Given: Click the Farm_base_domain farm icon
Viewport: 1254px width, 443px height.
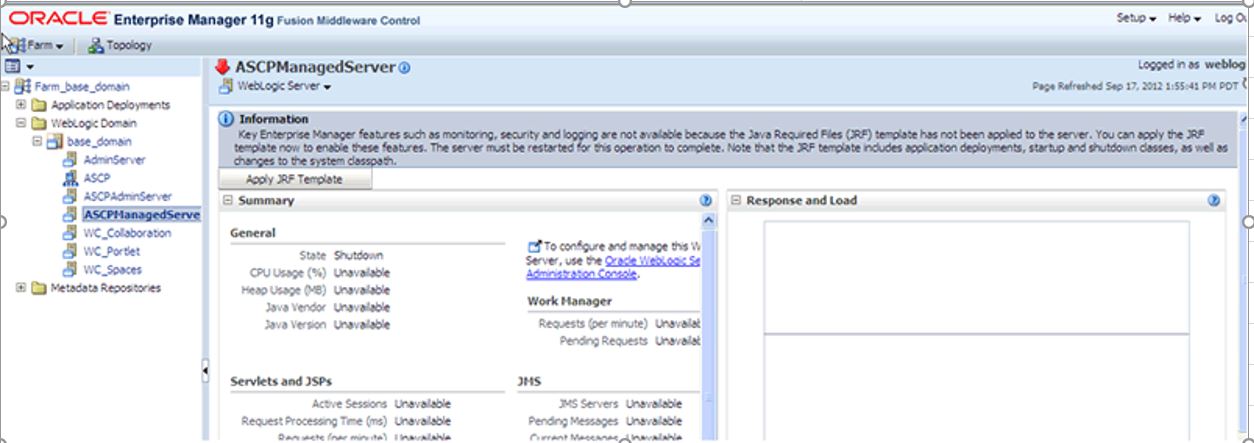Looking at the screenshot, I should coord(23,87).
